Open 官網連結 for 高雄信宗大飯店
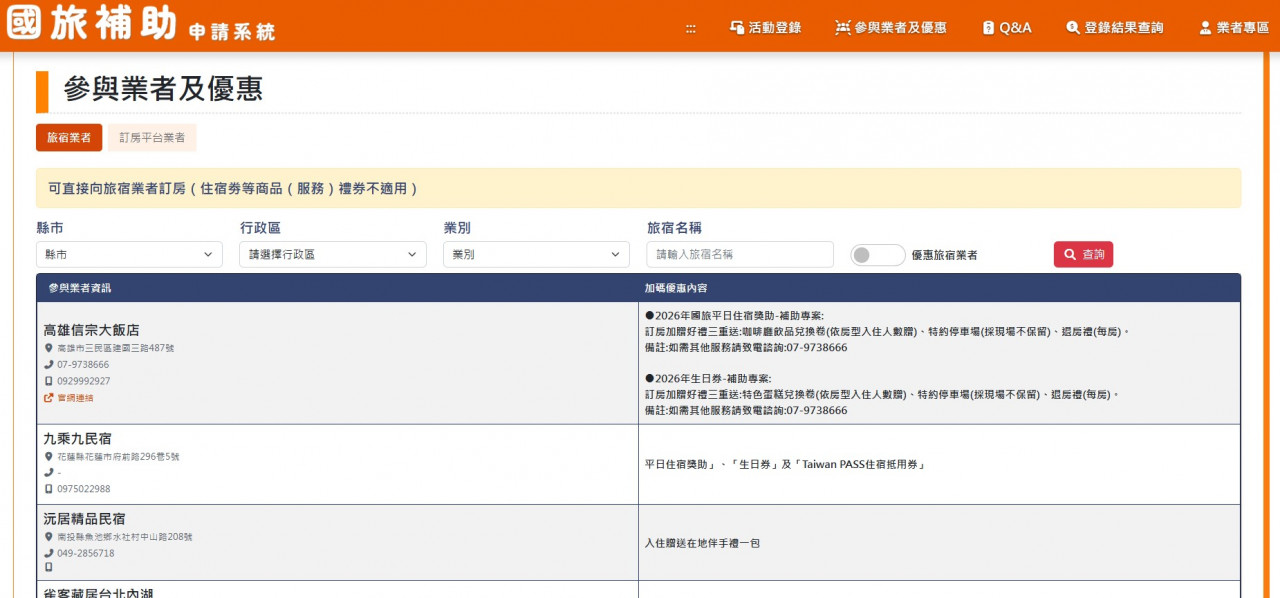 pyautogui.click(x=69, y=398)
